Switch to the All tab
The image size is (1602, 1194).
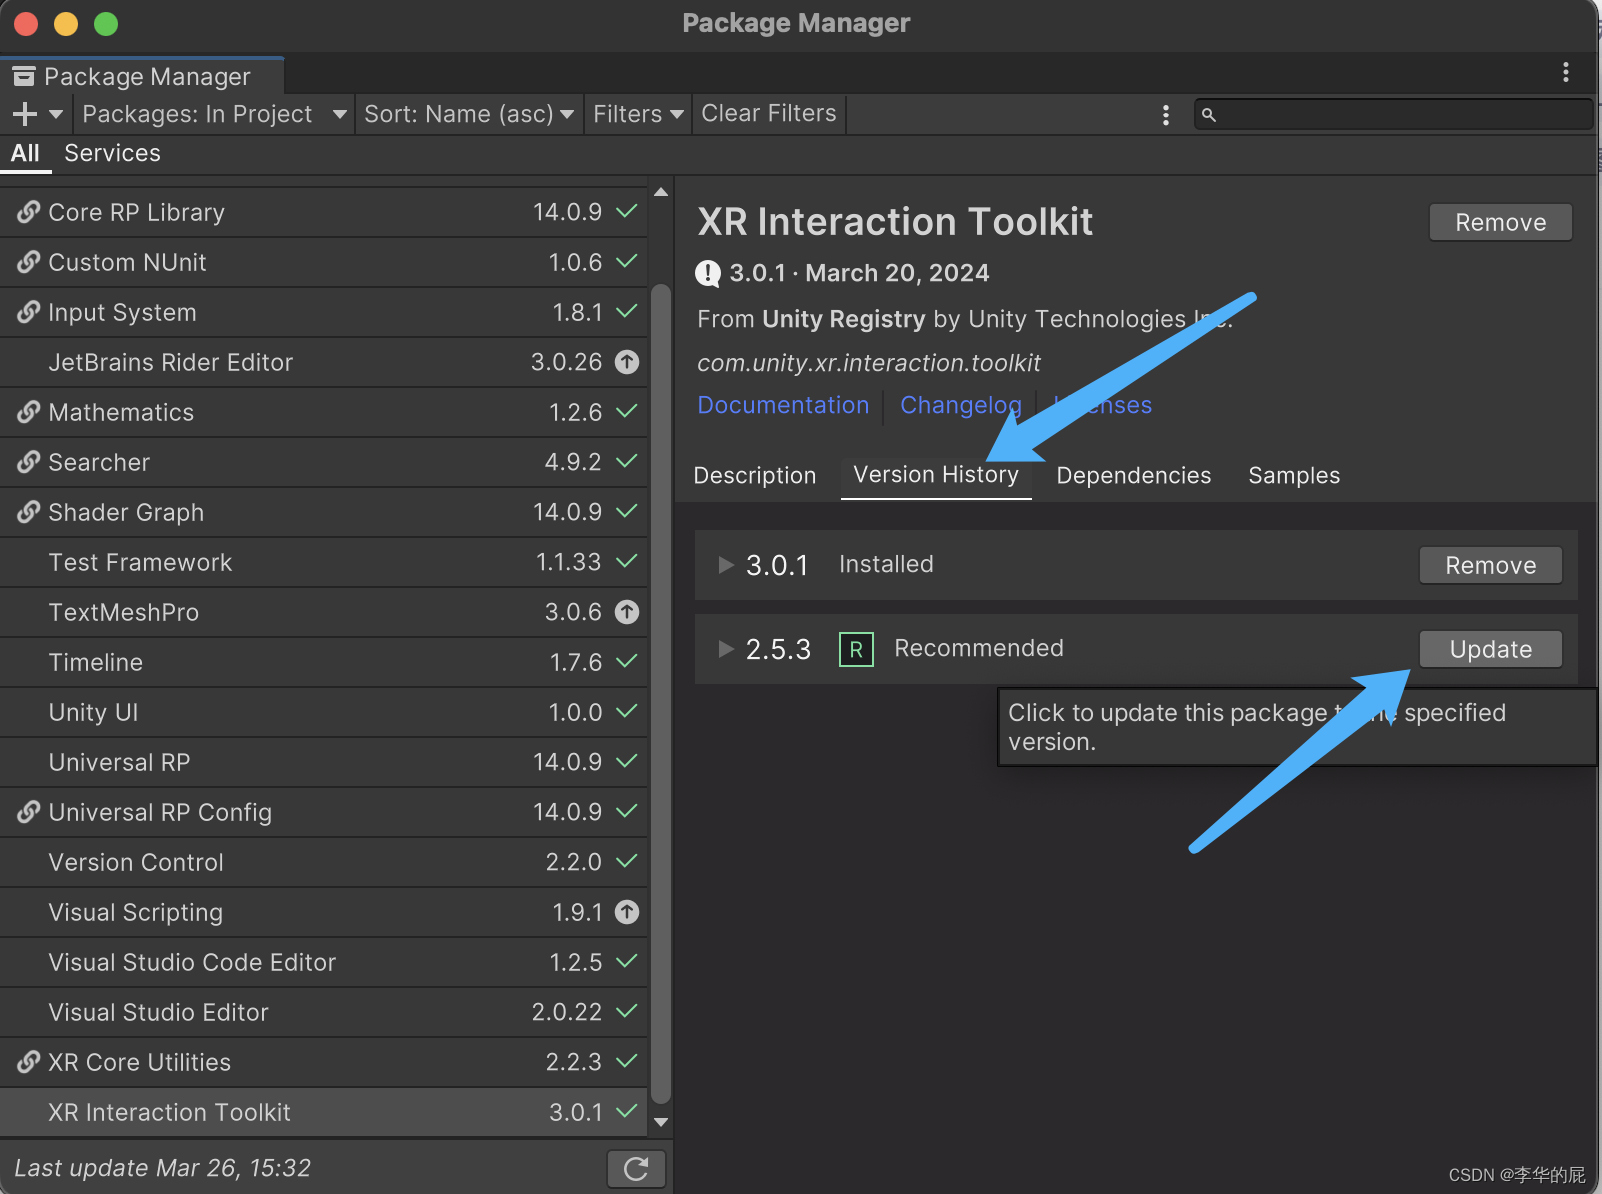click(x=25, y=153)
